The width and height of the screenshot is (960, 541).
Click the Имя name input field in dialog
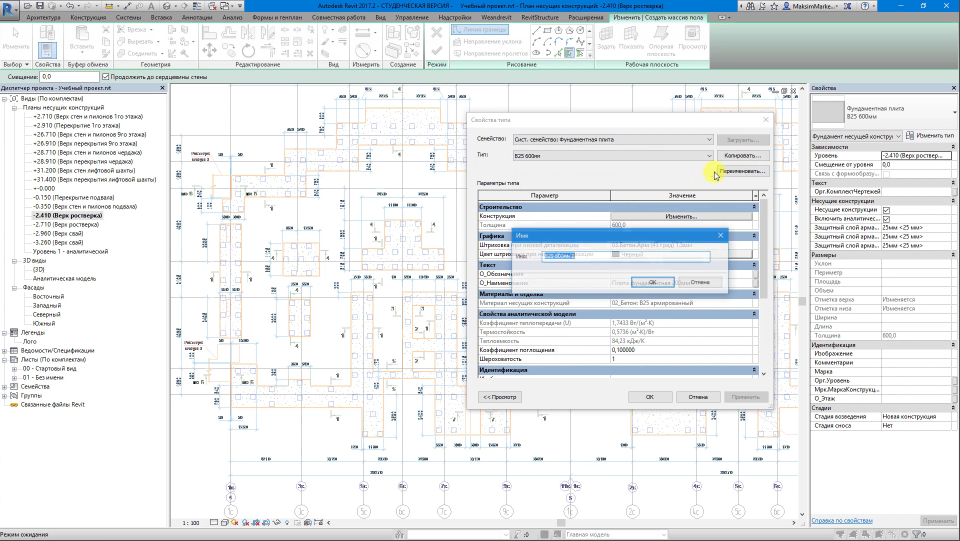tap(626, 256)
